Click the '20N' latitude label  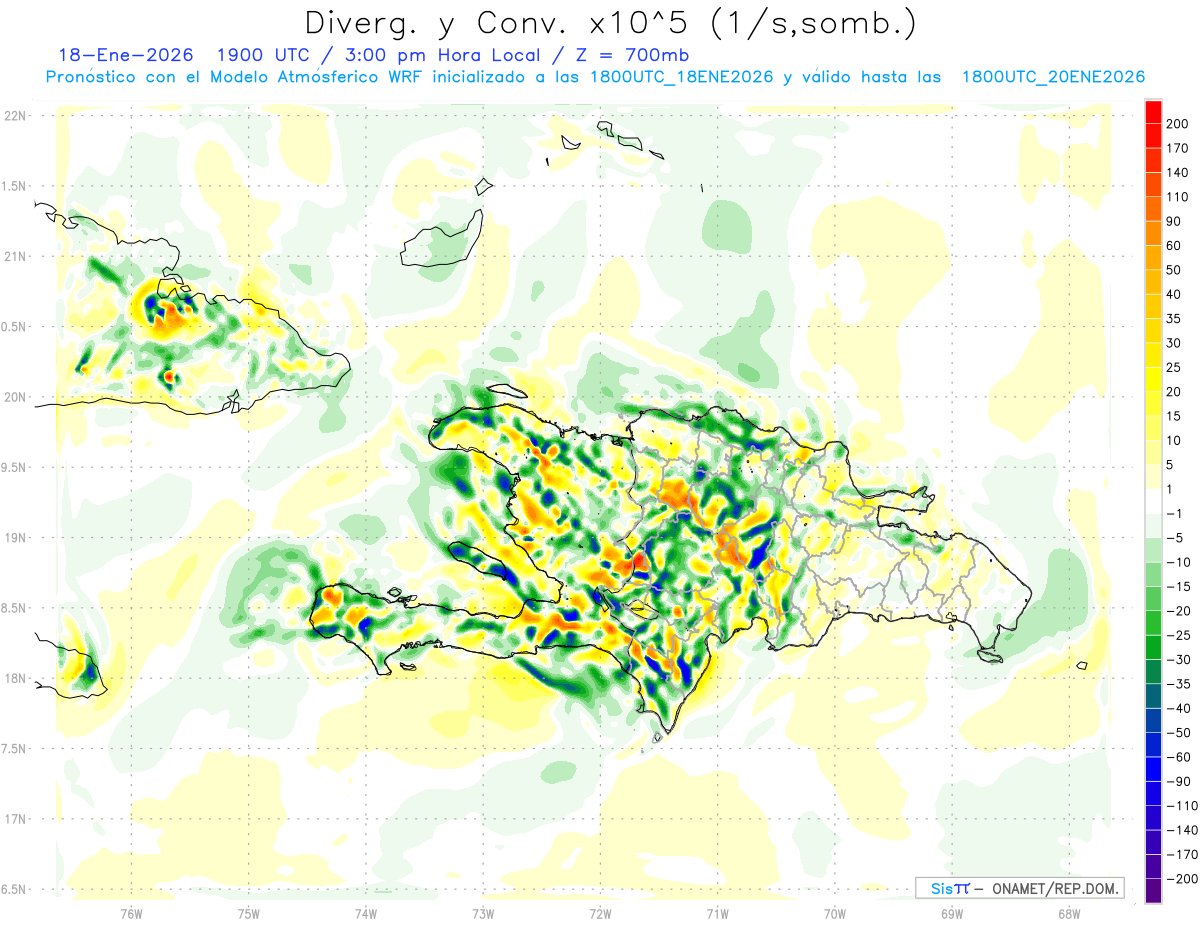[15, 397]
